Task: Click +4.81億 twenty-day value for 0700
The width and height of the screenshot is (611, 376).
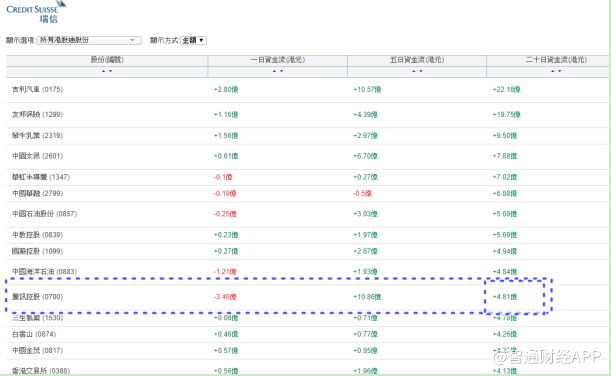Action: click(x=505, y=297)
